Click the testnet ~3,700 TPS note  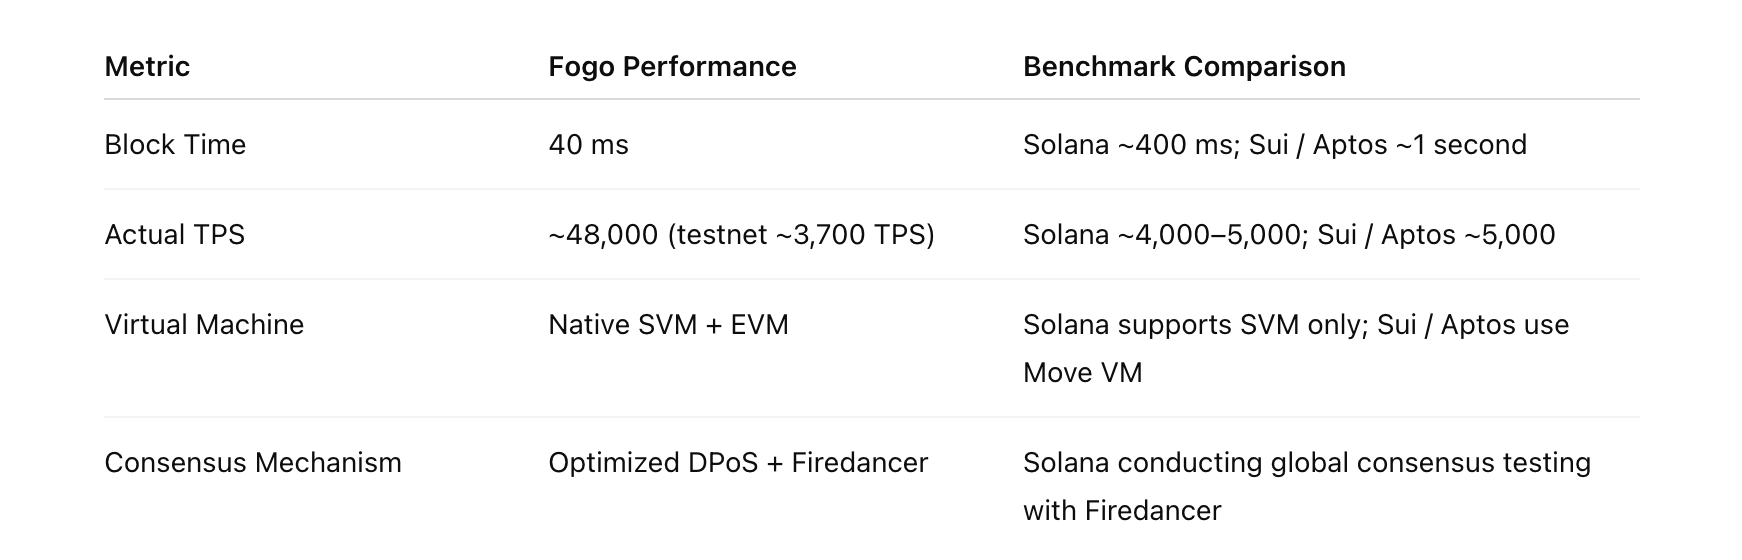pyautogui.click(x=802, y=235)
